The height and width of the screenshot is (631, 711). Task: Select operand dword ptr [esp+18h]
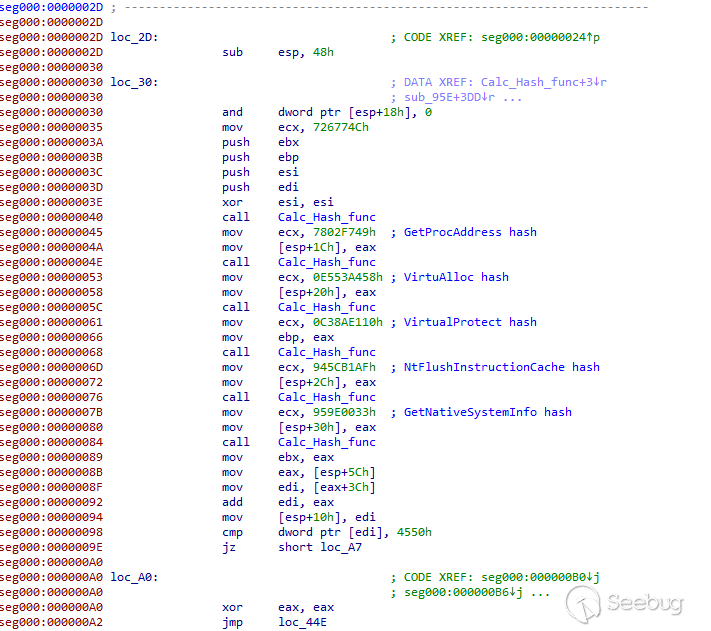346,112
